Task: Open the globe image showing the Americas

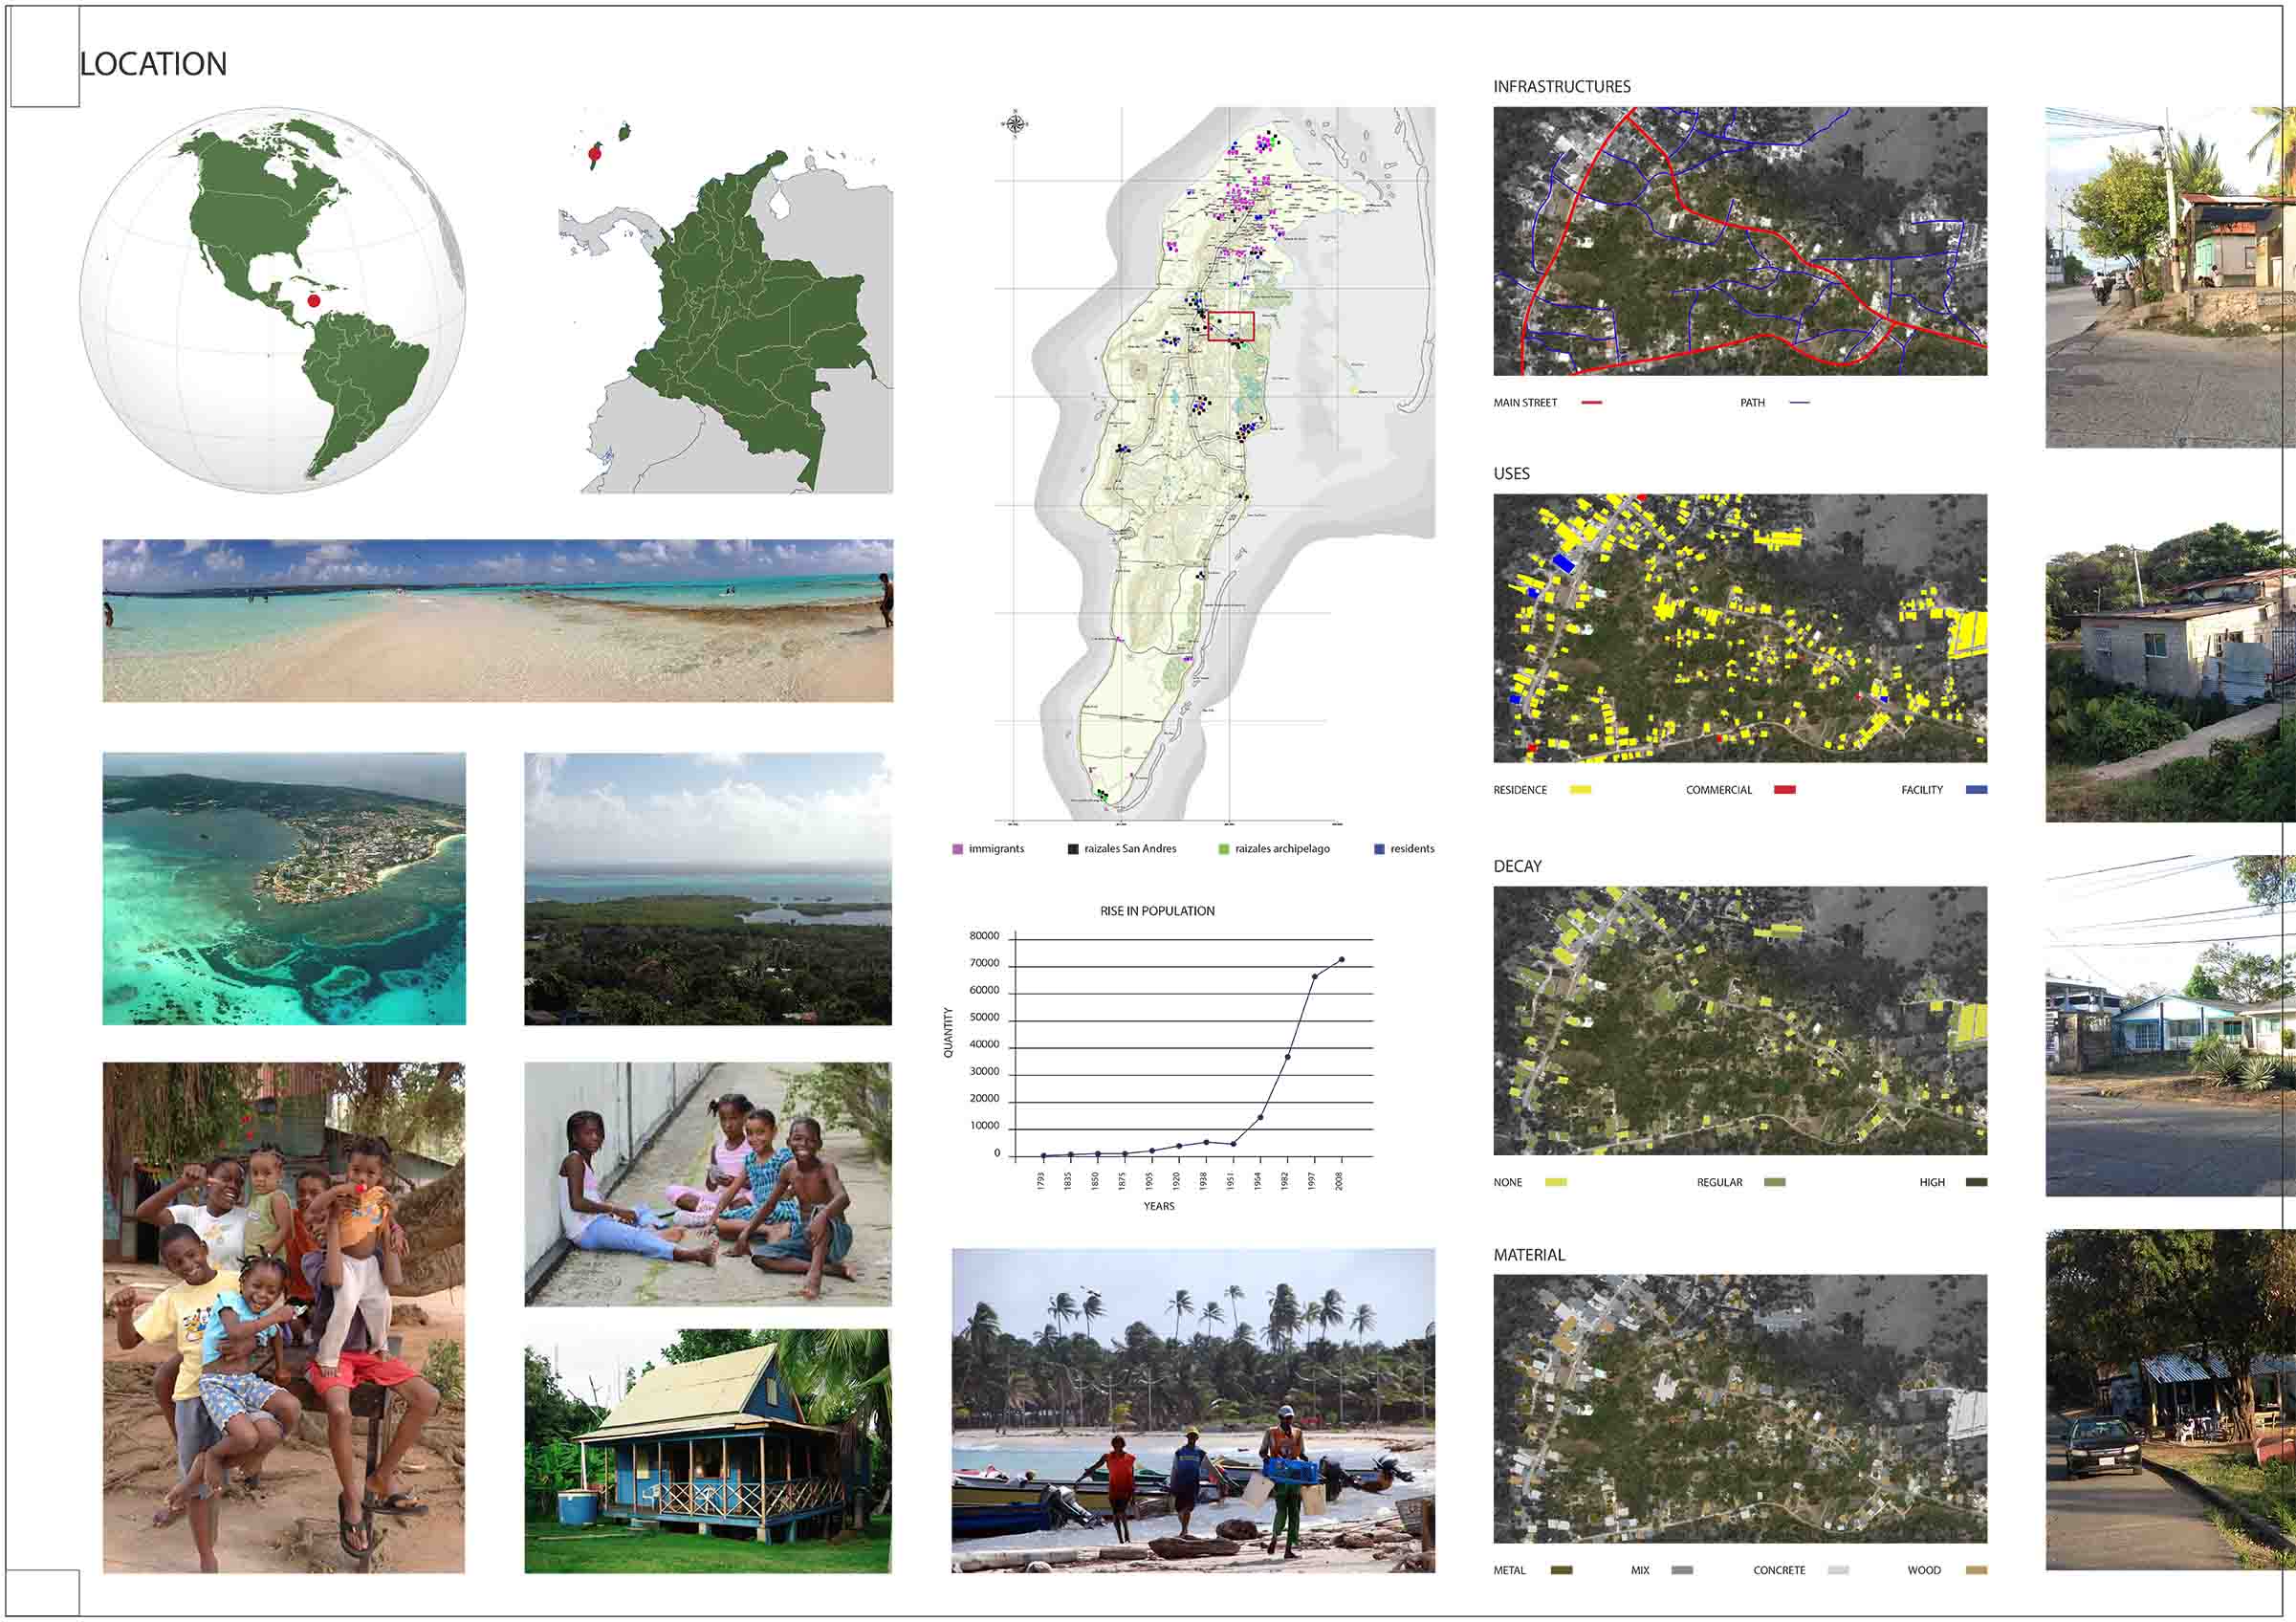Action: tap(272, 300)
